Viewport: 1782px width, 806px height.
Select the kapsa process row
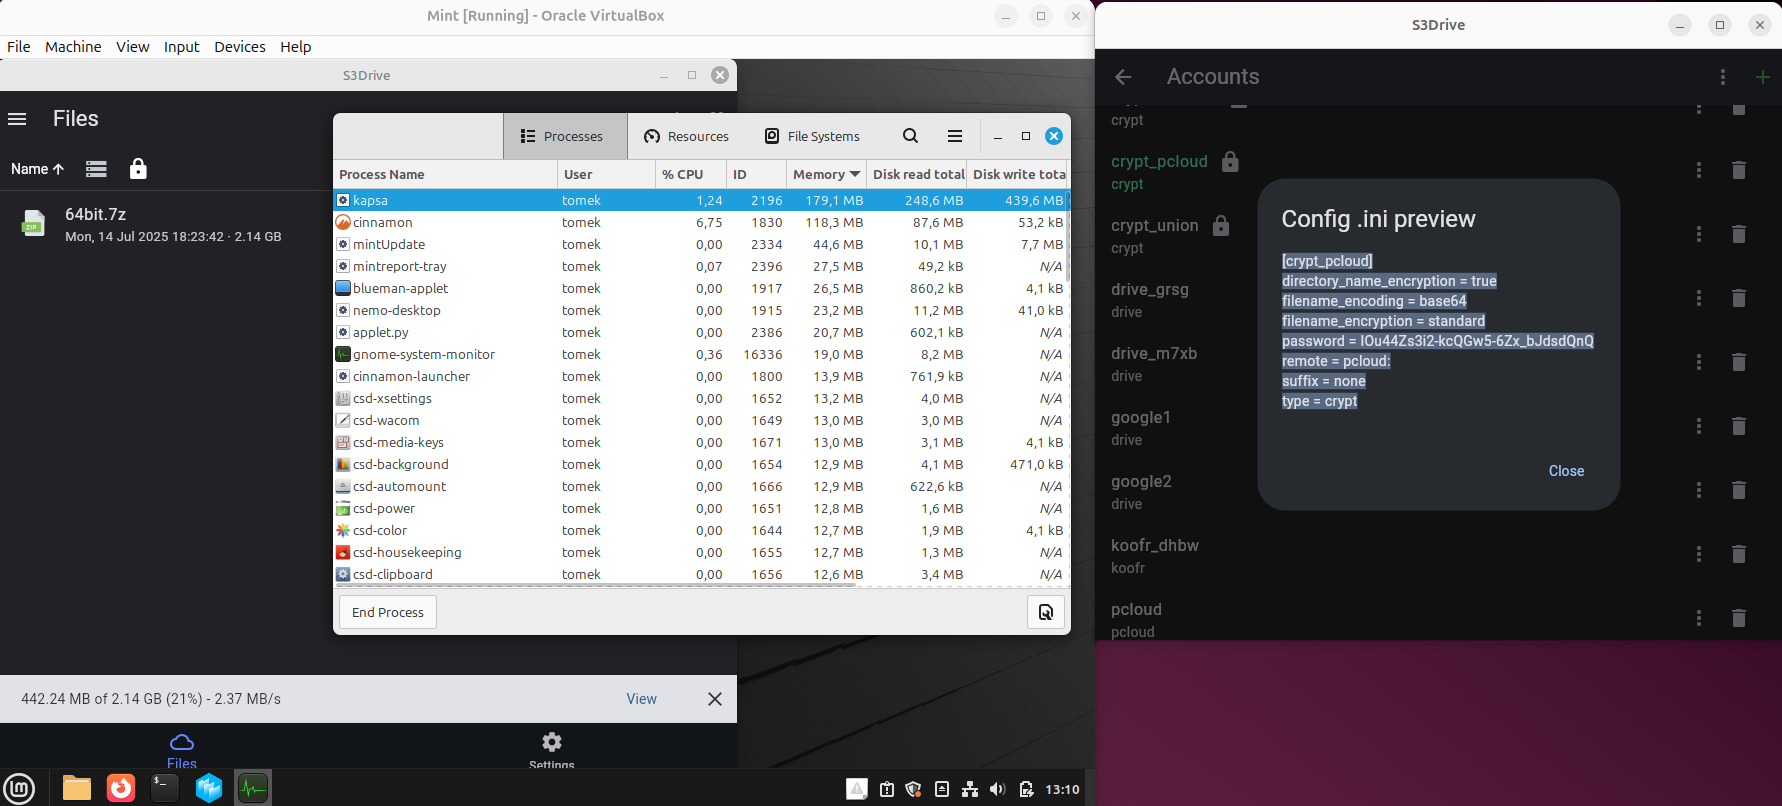pos(701,200)
